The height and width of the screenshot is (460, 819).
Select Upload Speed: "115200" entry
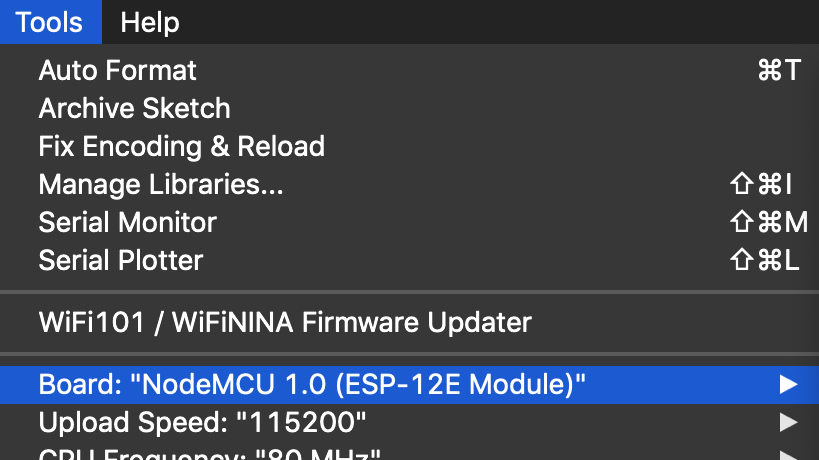point(410,422)
